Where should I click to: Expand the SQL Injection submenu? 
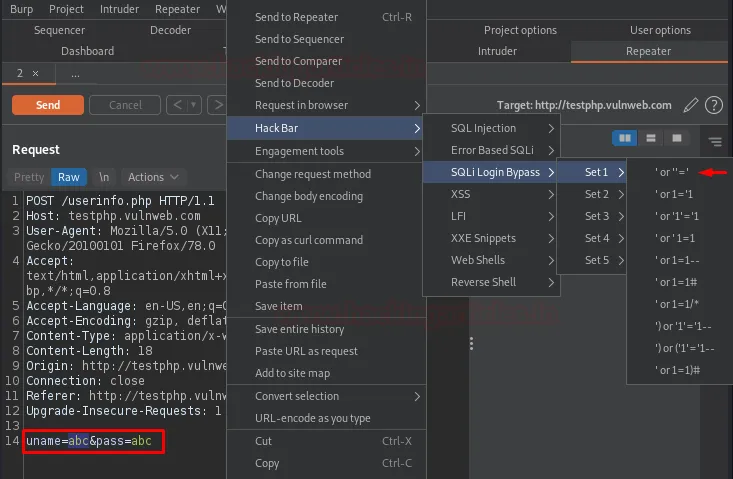point(491,128)
